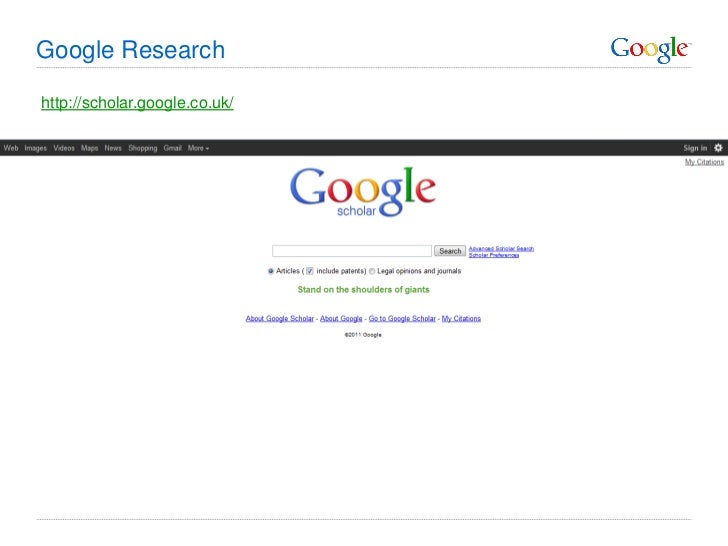Click the Google Scholar logo
The height and width of the screenshot is (546, 728).
[x=363, y=192]
